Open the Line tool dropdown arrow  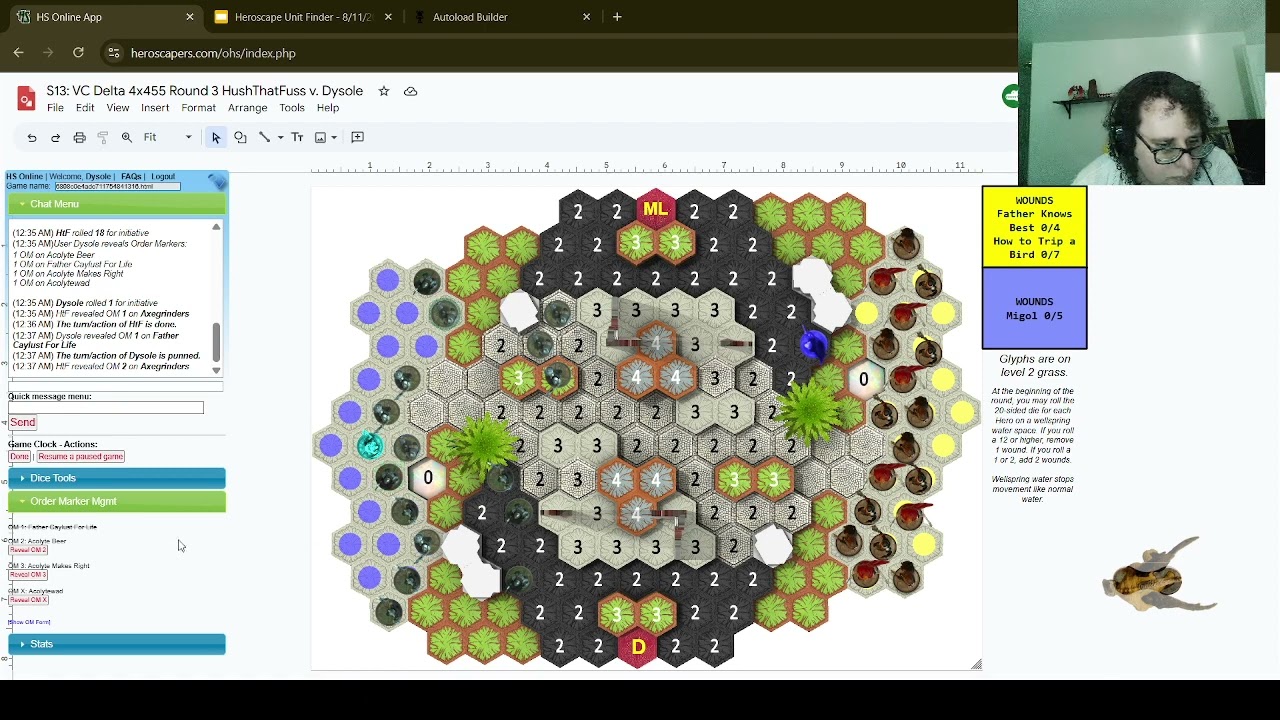pos(280,137)
